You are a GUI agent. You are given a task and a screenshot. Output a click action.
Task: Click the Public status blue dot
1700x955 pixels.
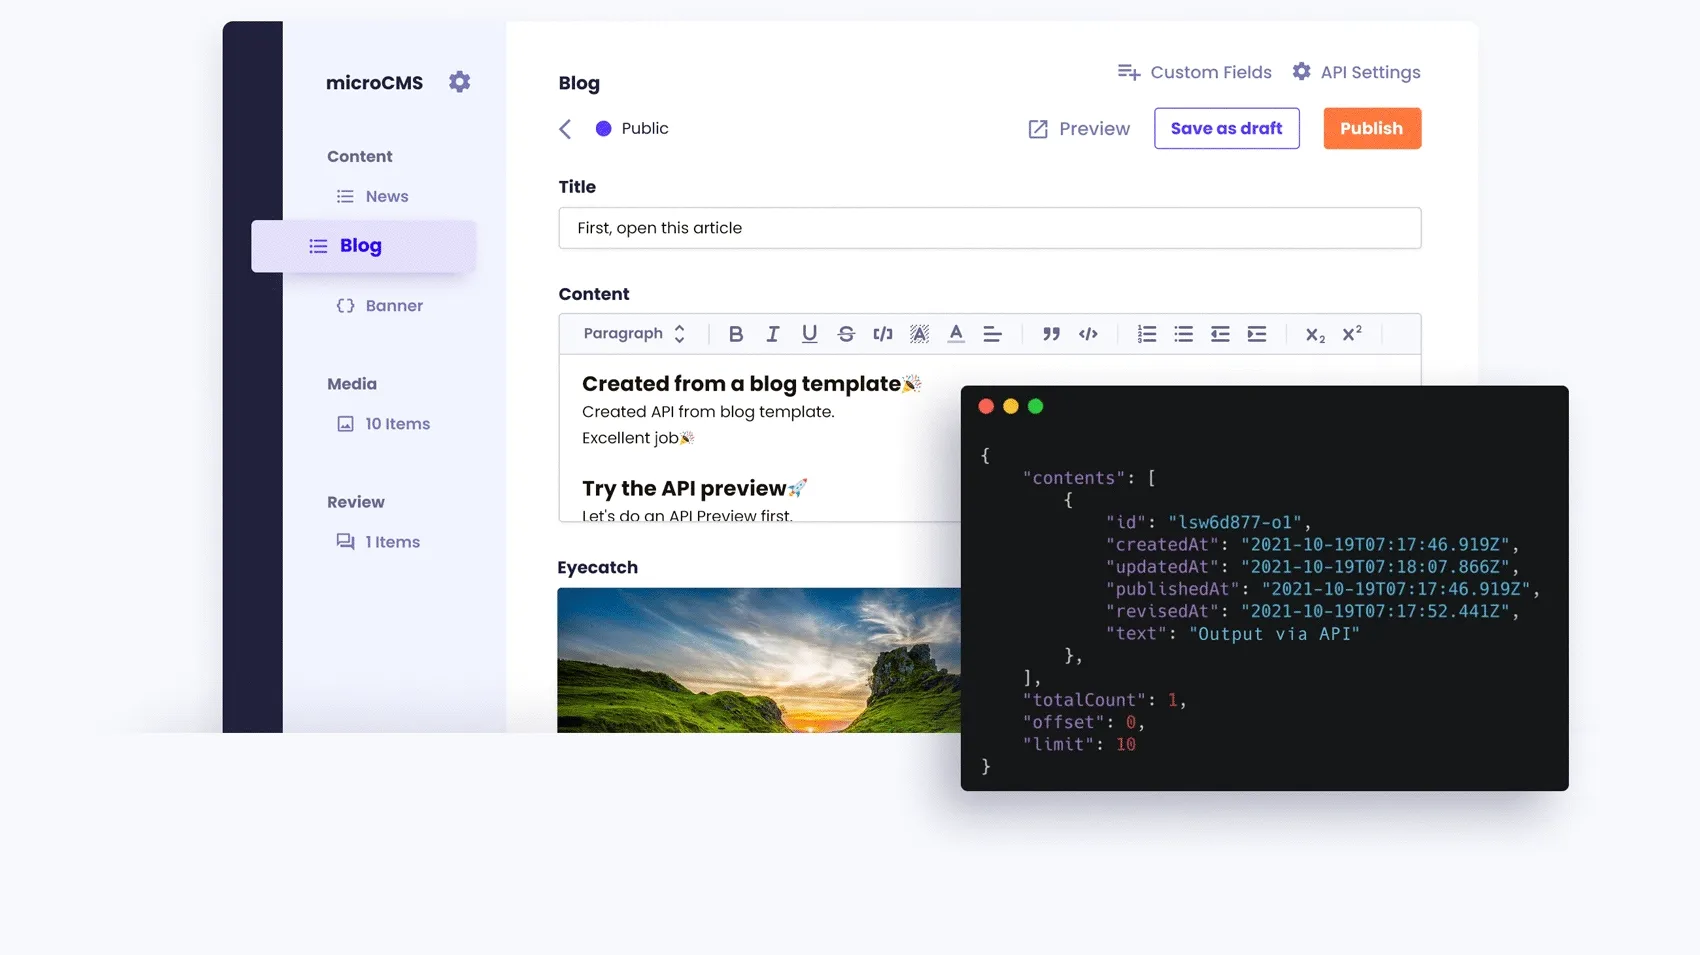coord(603,128)
